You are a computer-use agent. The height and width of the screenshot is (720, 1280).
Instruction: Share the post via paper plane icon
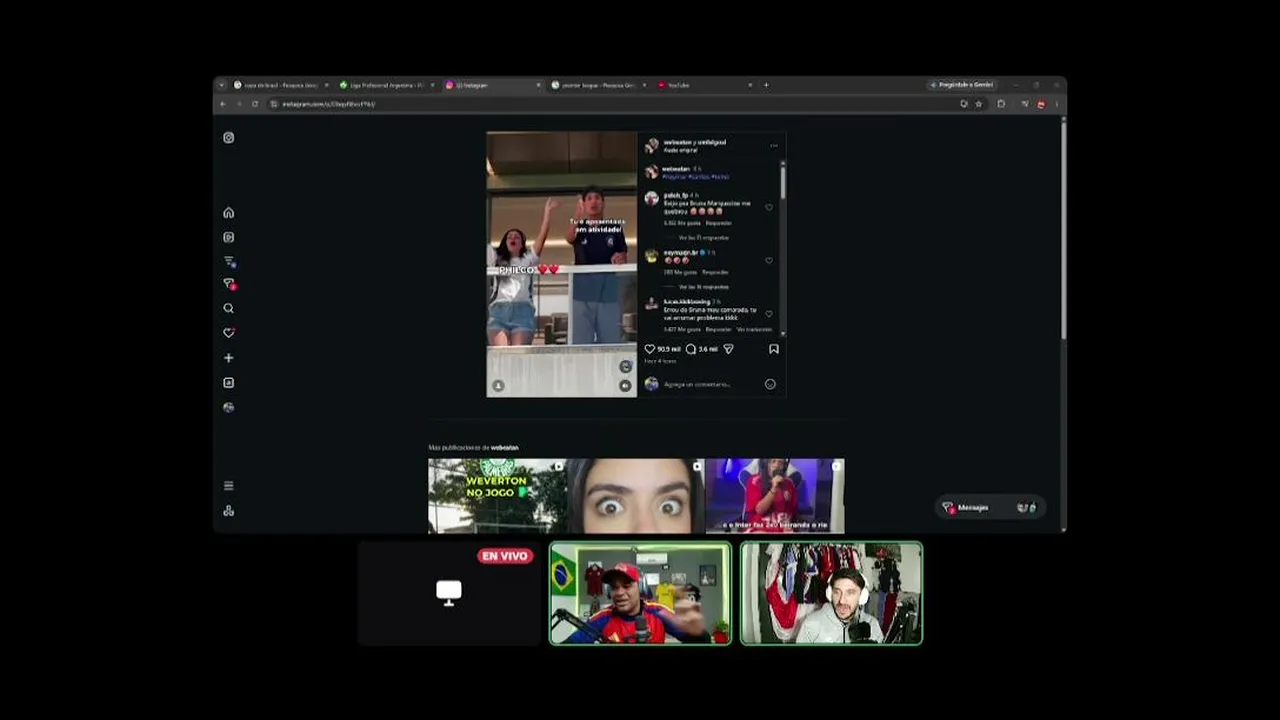tap(728, 349)
